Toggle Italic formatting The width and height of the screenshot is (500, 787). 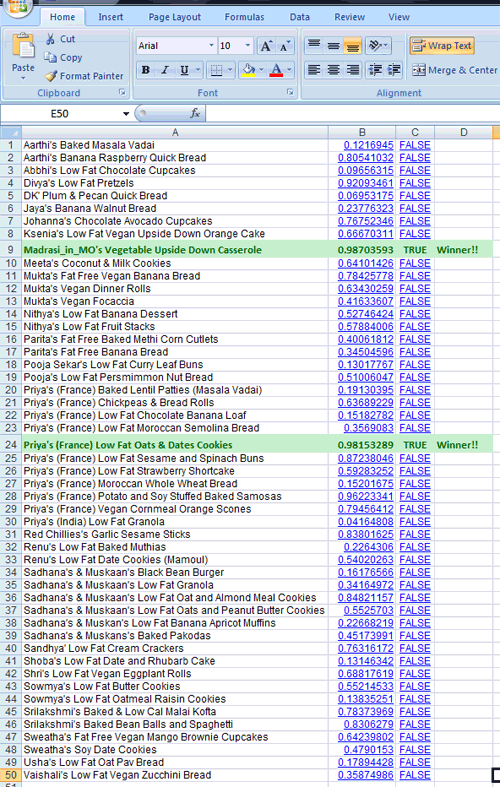[x=164, y=70]
